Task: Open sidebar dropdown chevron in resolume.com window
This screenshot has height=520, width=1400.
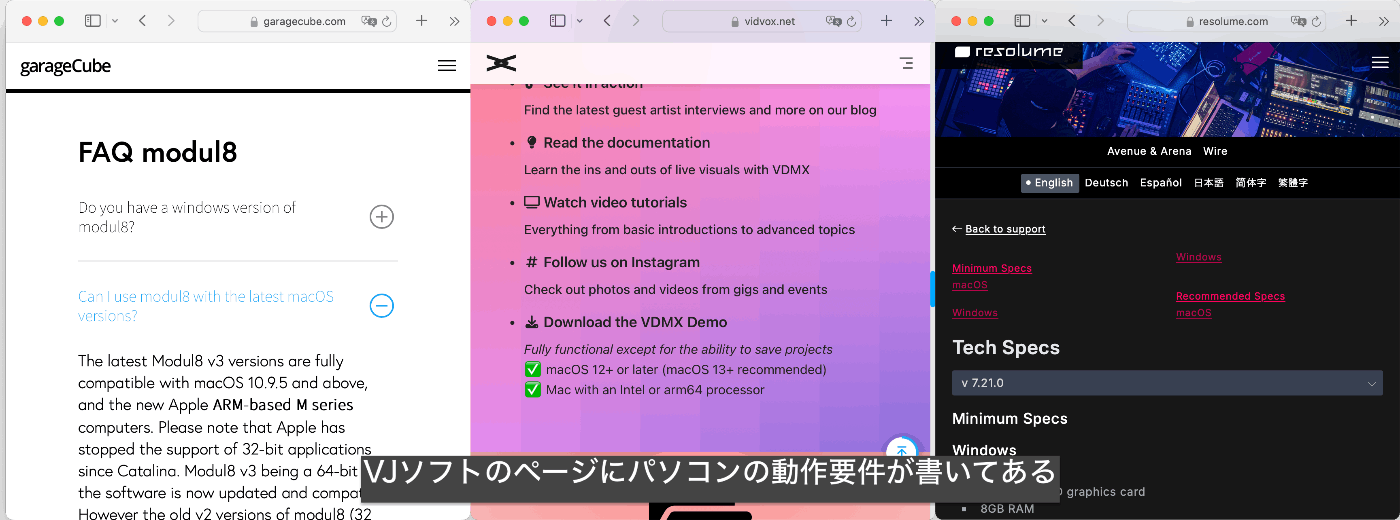Action: click(1045, 21)
